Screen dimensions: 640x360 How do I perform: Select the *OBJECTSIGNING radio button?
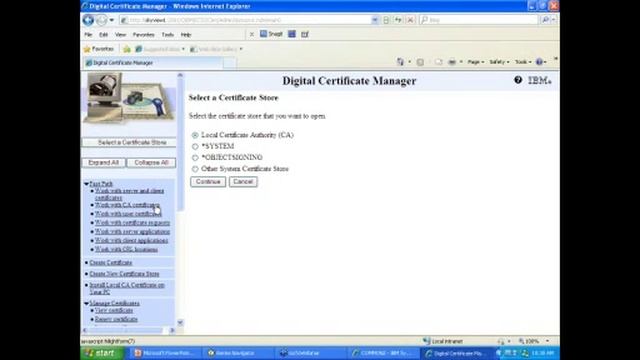[x=195, y=158]
